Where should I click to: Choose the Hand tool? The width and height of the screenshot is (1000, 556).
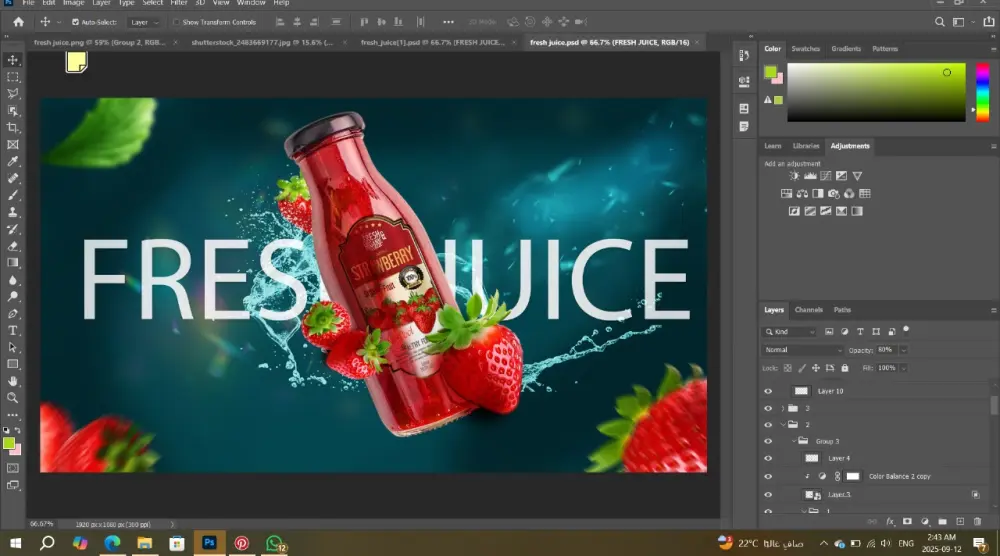tap(13, 381)
